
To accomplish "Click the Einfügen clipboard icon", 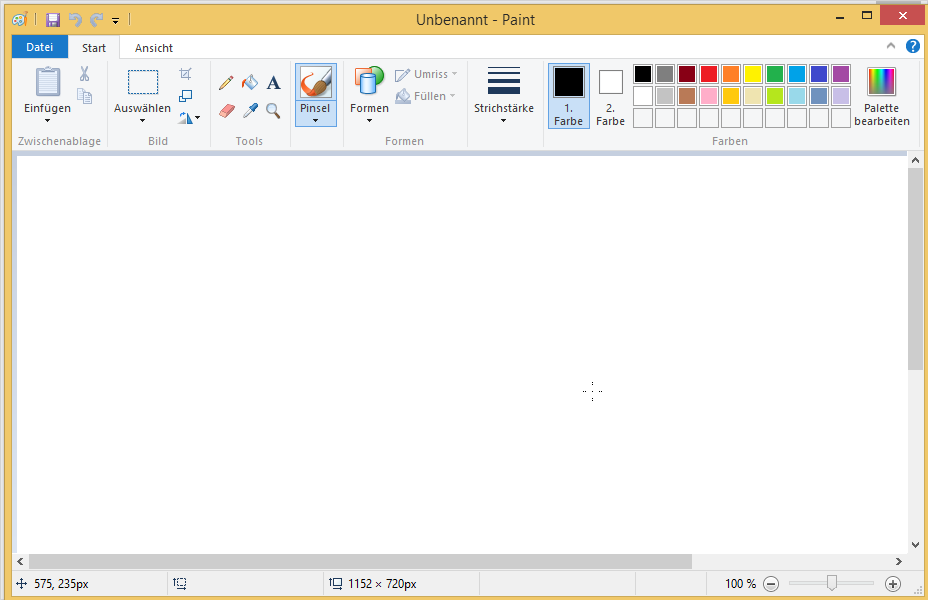I will [47, 82].
